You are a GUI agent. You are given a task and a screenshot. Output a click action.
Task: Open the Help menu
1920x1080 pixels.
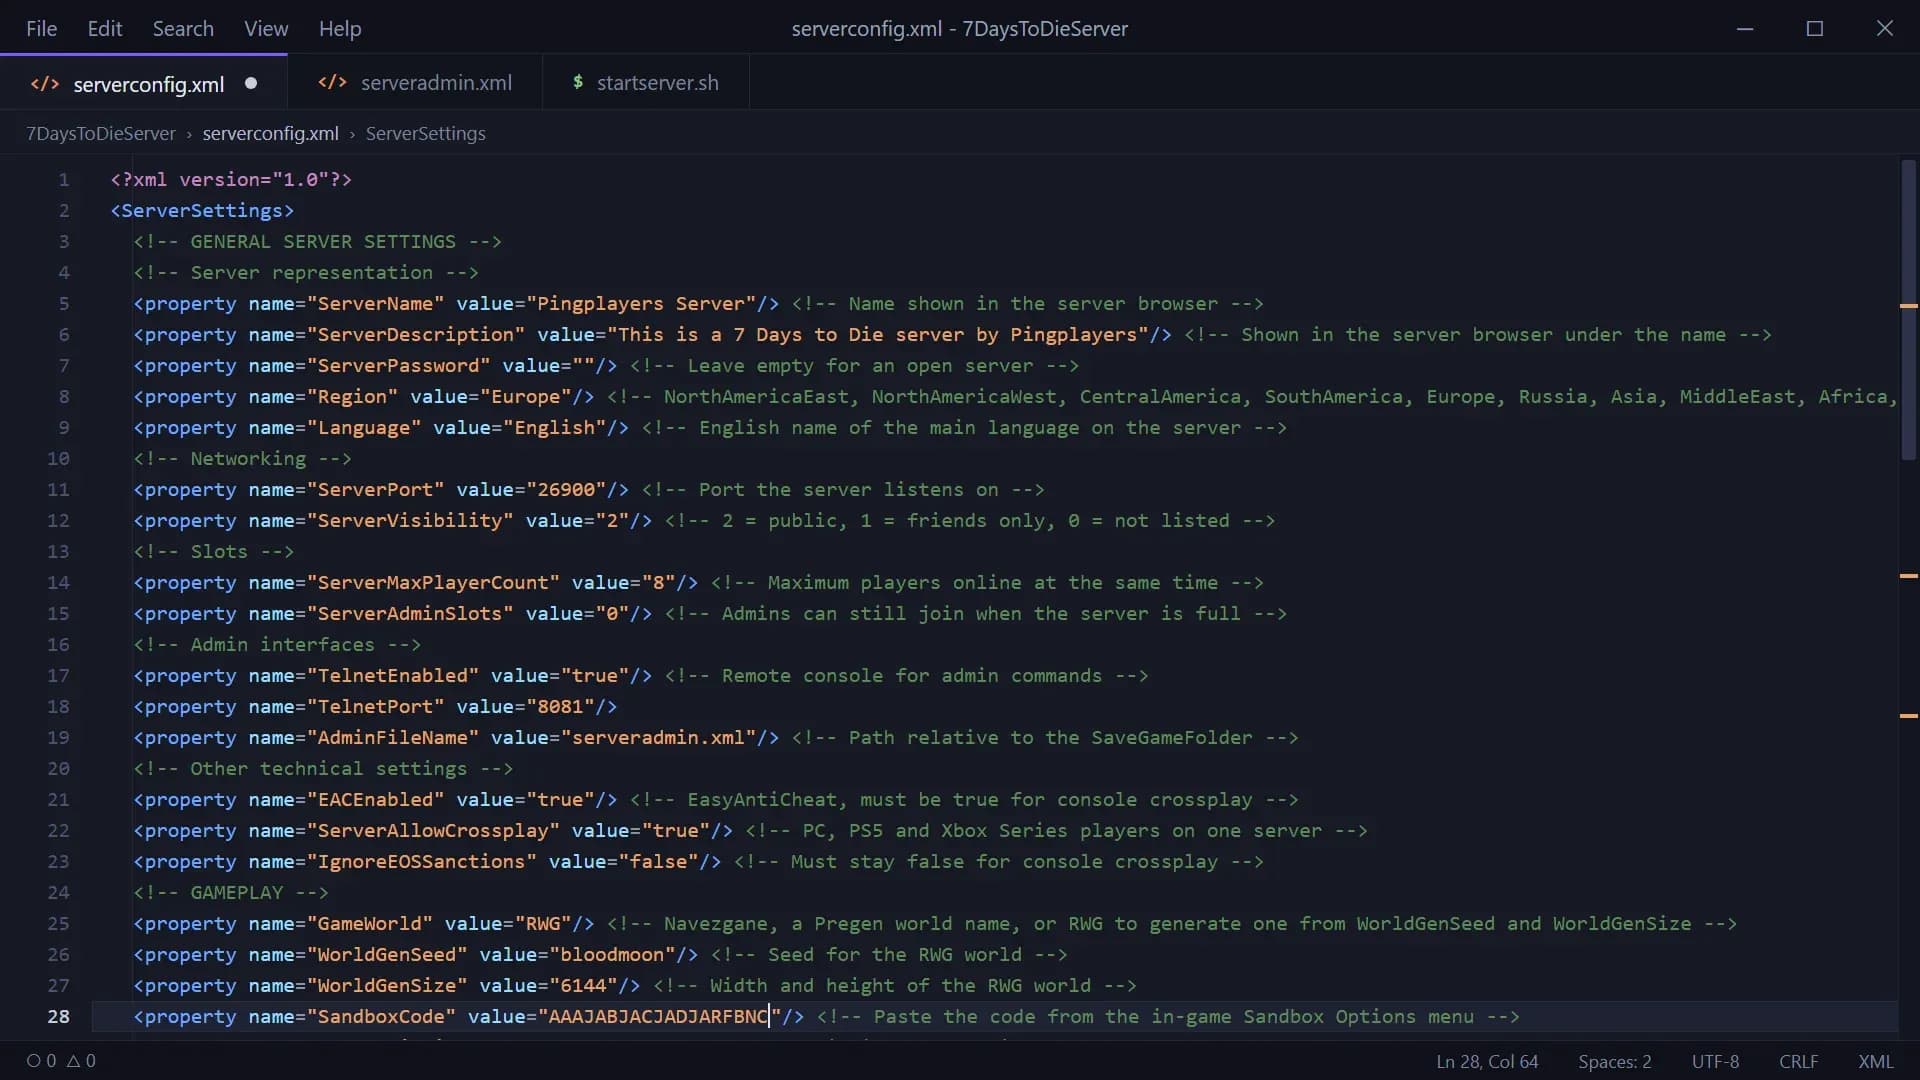tap(340, 28)
